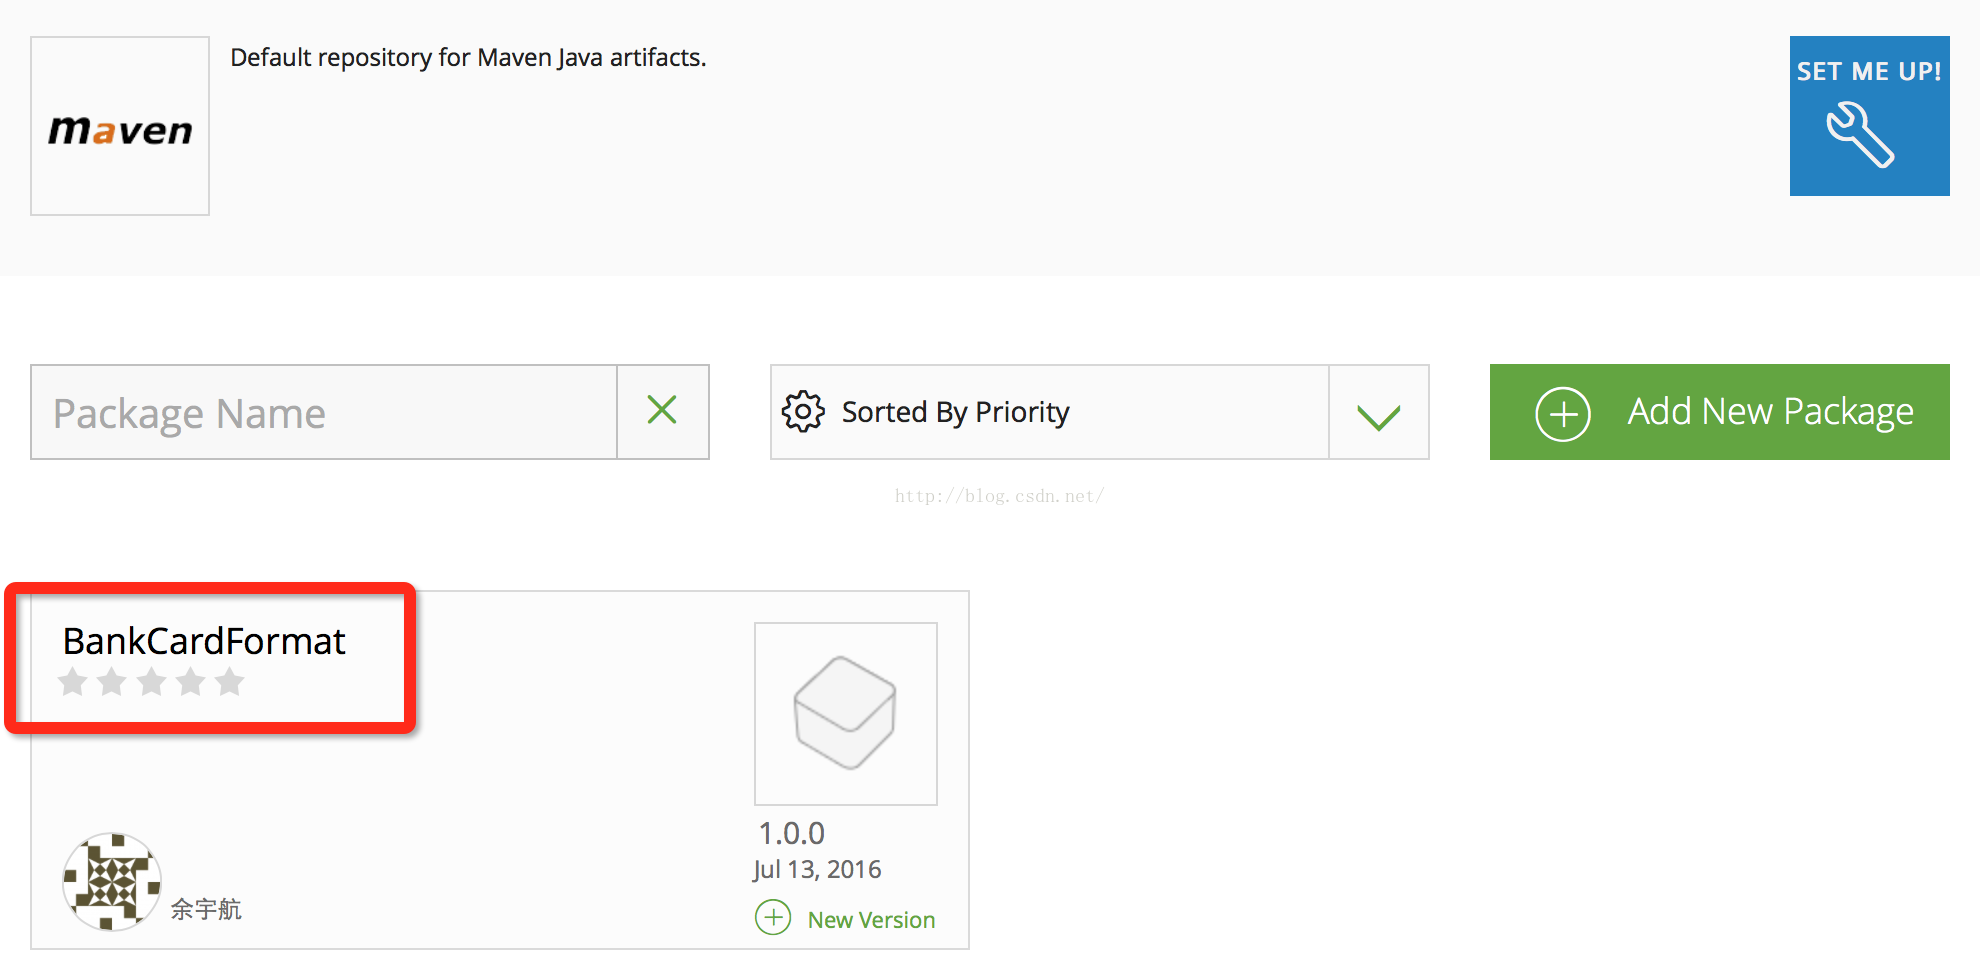Clear the Package Name search with X
The image size is (1980, 970).
click(662, 410)
